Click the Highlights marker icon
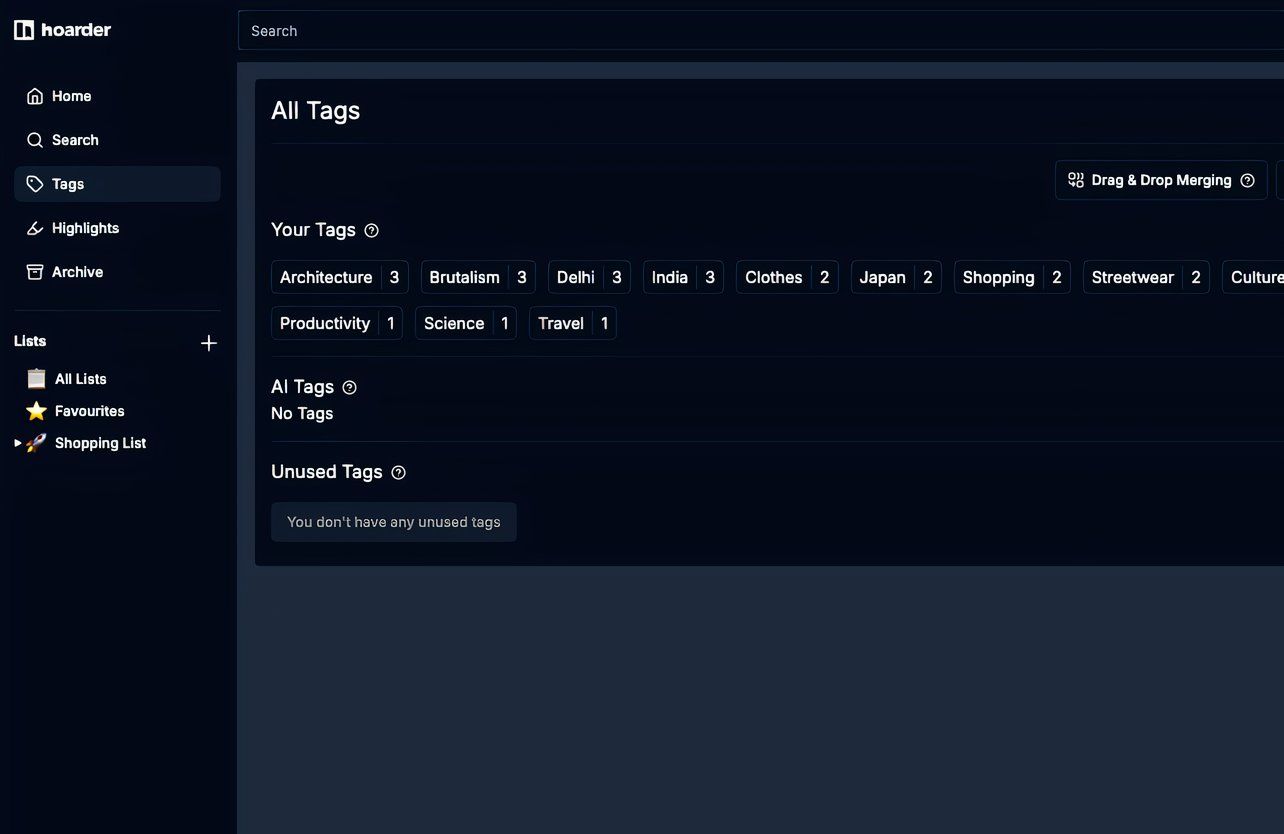Screen dimensions: 1284x834 point(35,228)
